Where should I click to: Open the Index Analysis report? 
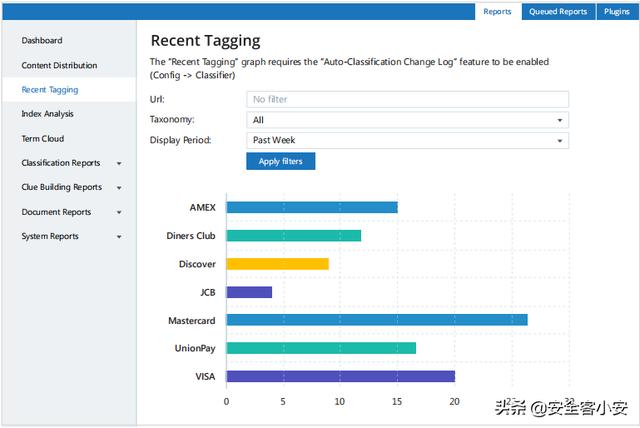click(x=47, y=114)
